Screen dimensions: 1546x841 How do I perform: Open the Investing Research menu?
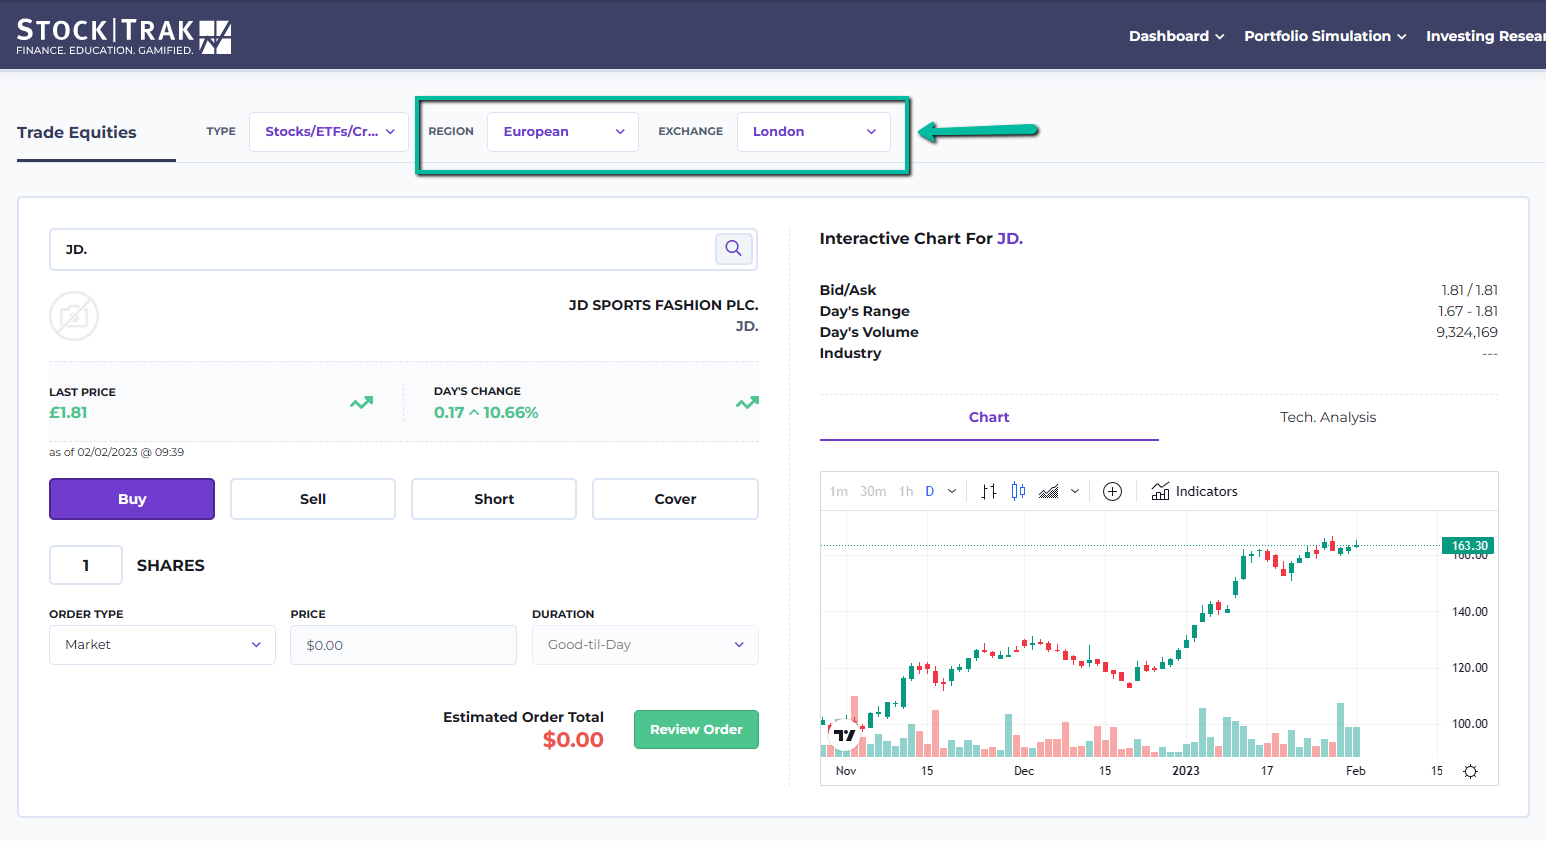(x=1485, y=36)
